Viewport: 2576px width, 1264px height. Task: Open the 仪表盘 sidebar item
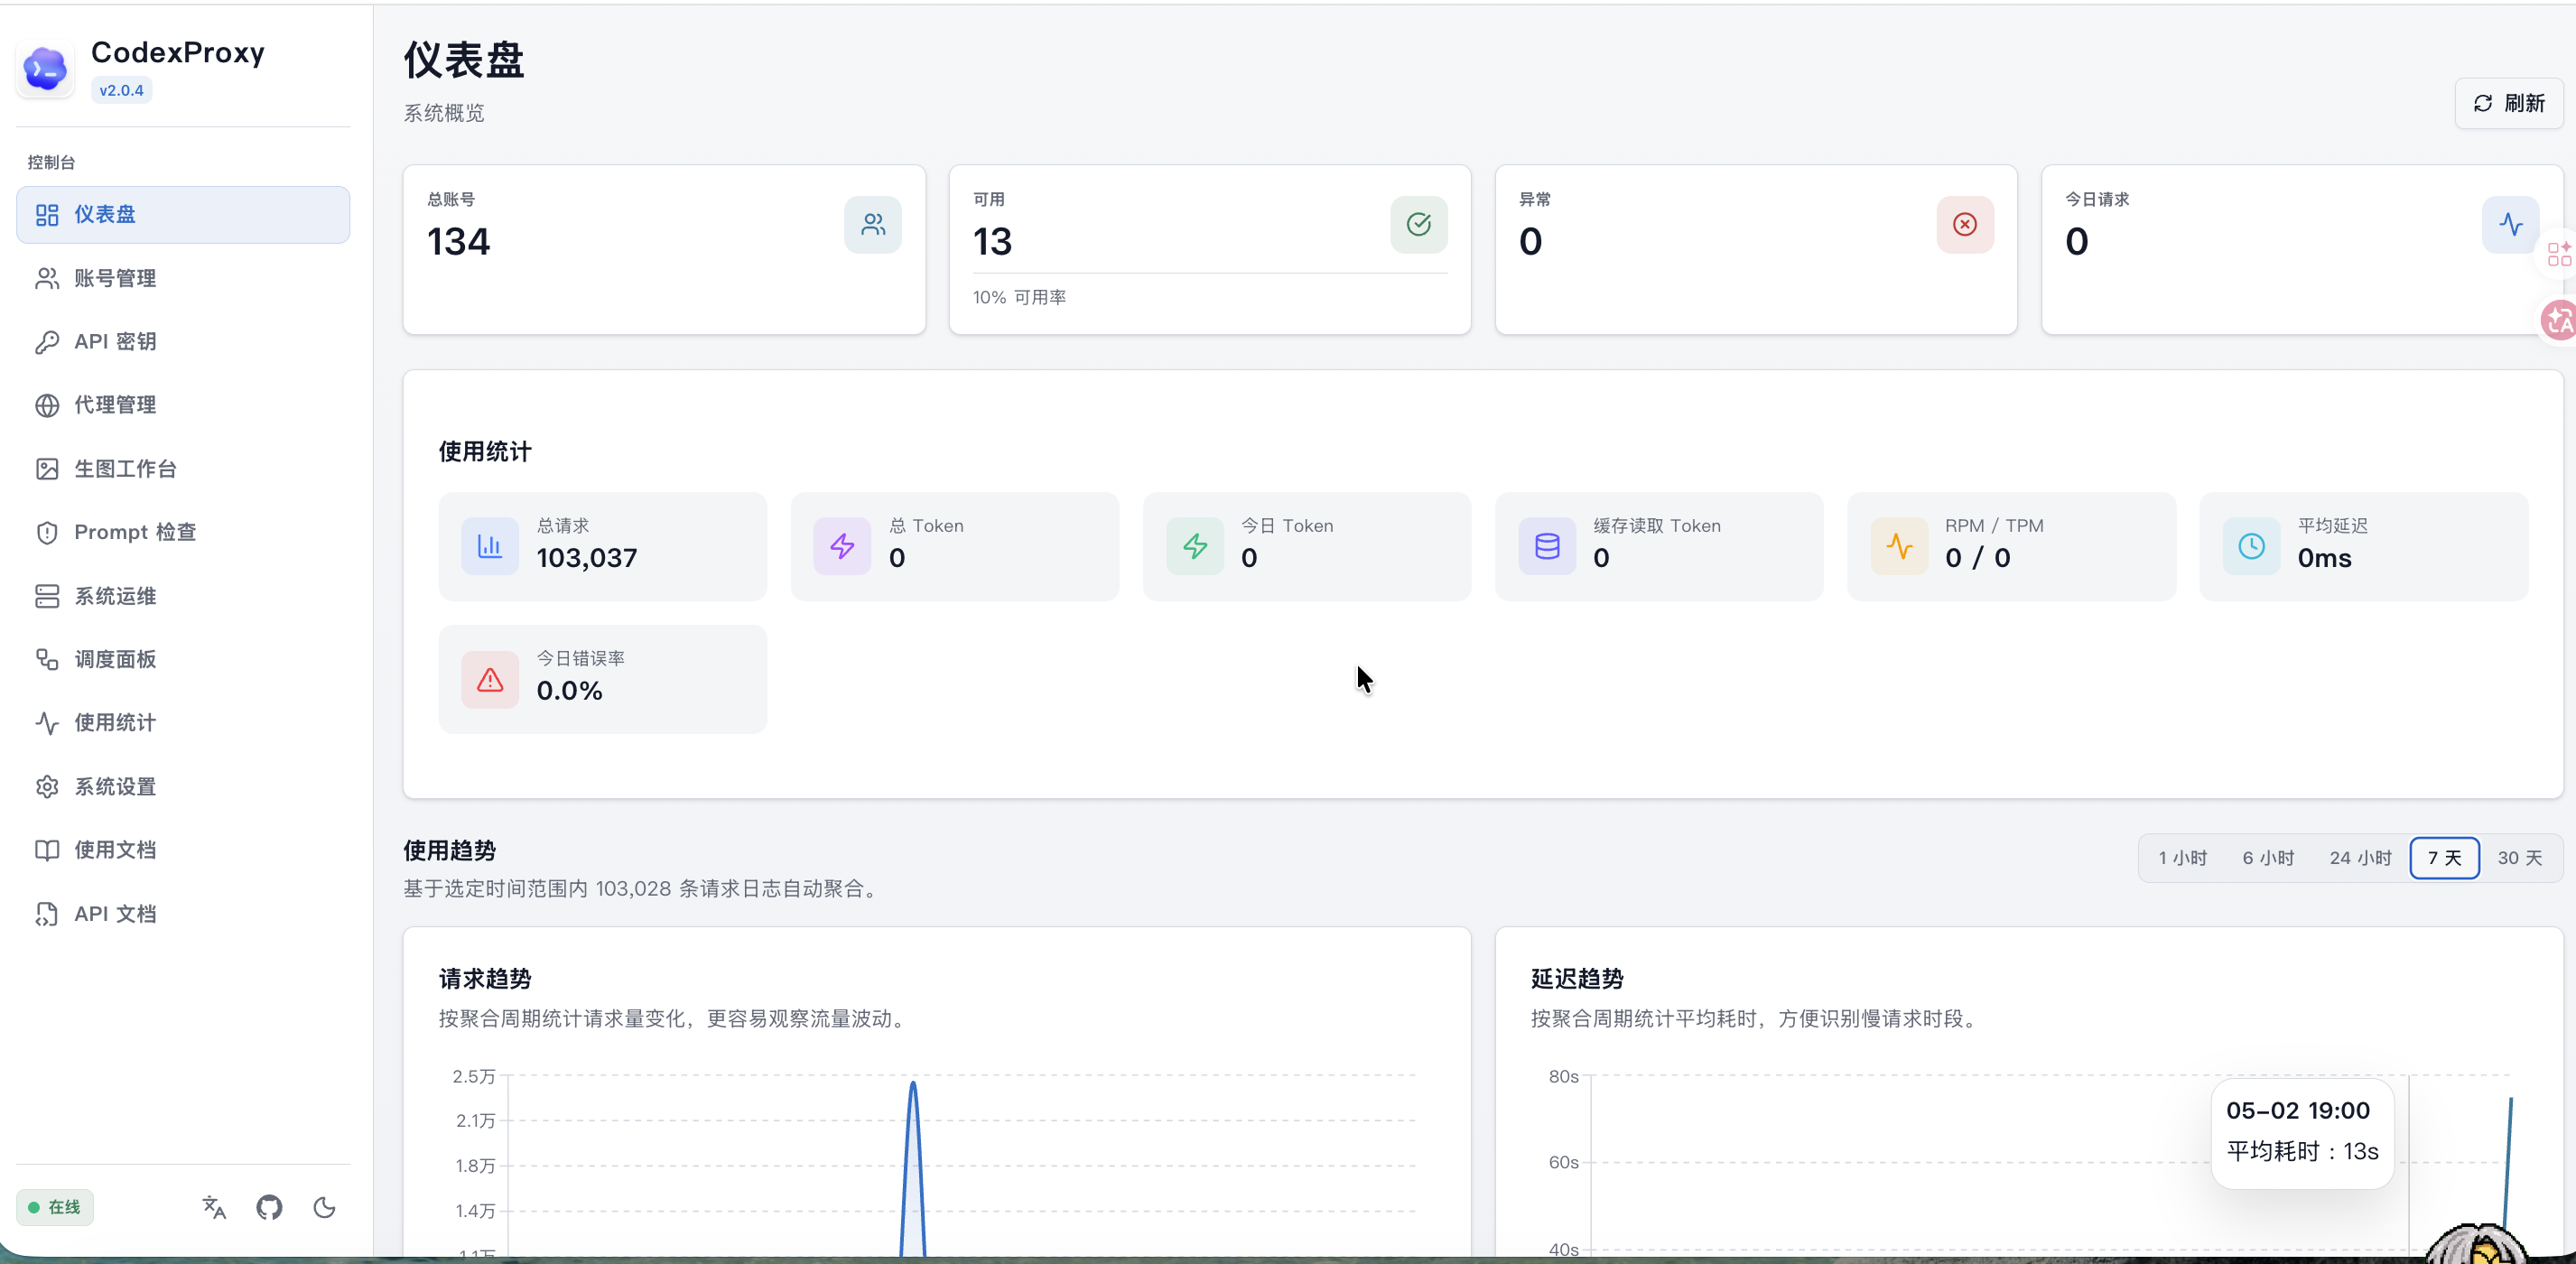183,214
